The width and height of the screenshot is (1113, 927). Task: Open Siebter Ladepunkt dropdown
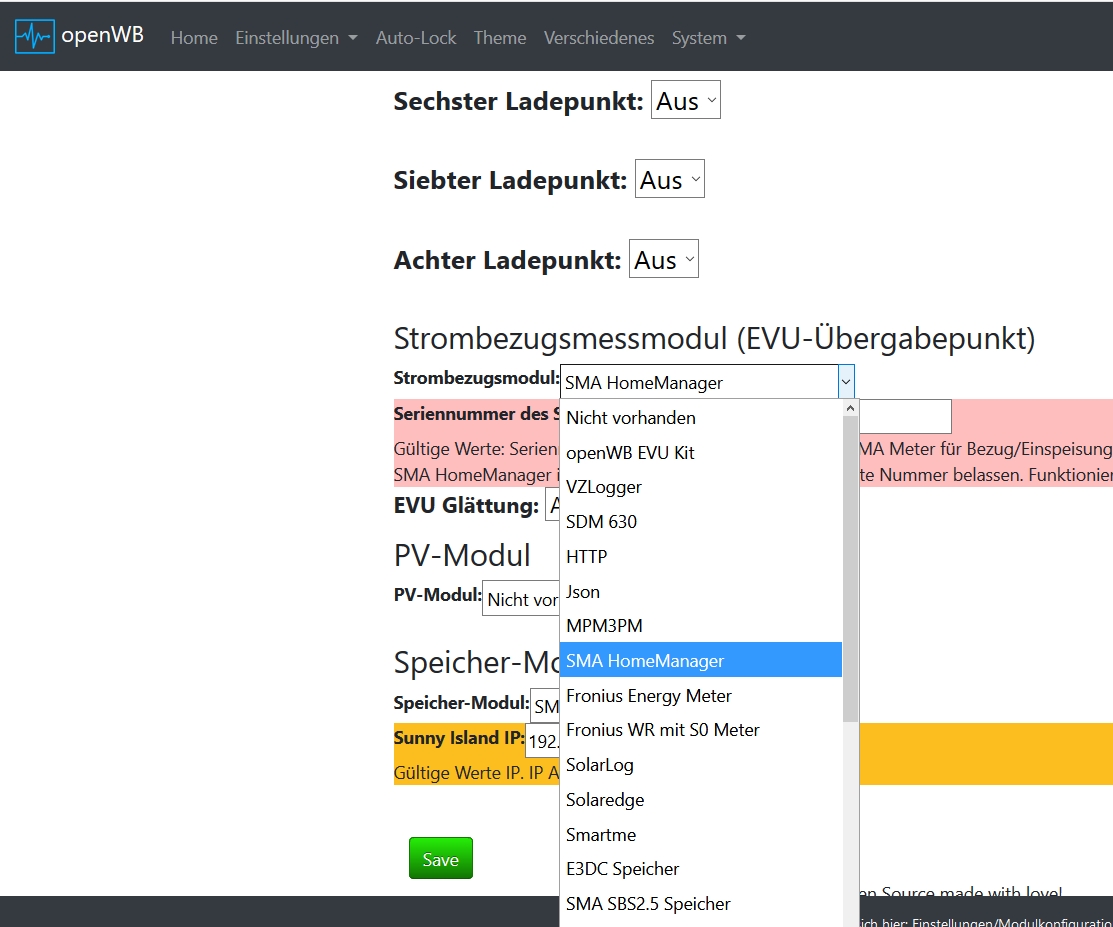(x=669, y=179)
